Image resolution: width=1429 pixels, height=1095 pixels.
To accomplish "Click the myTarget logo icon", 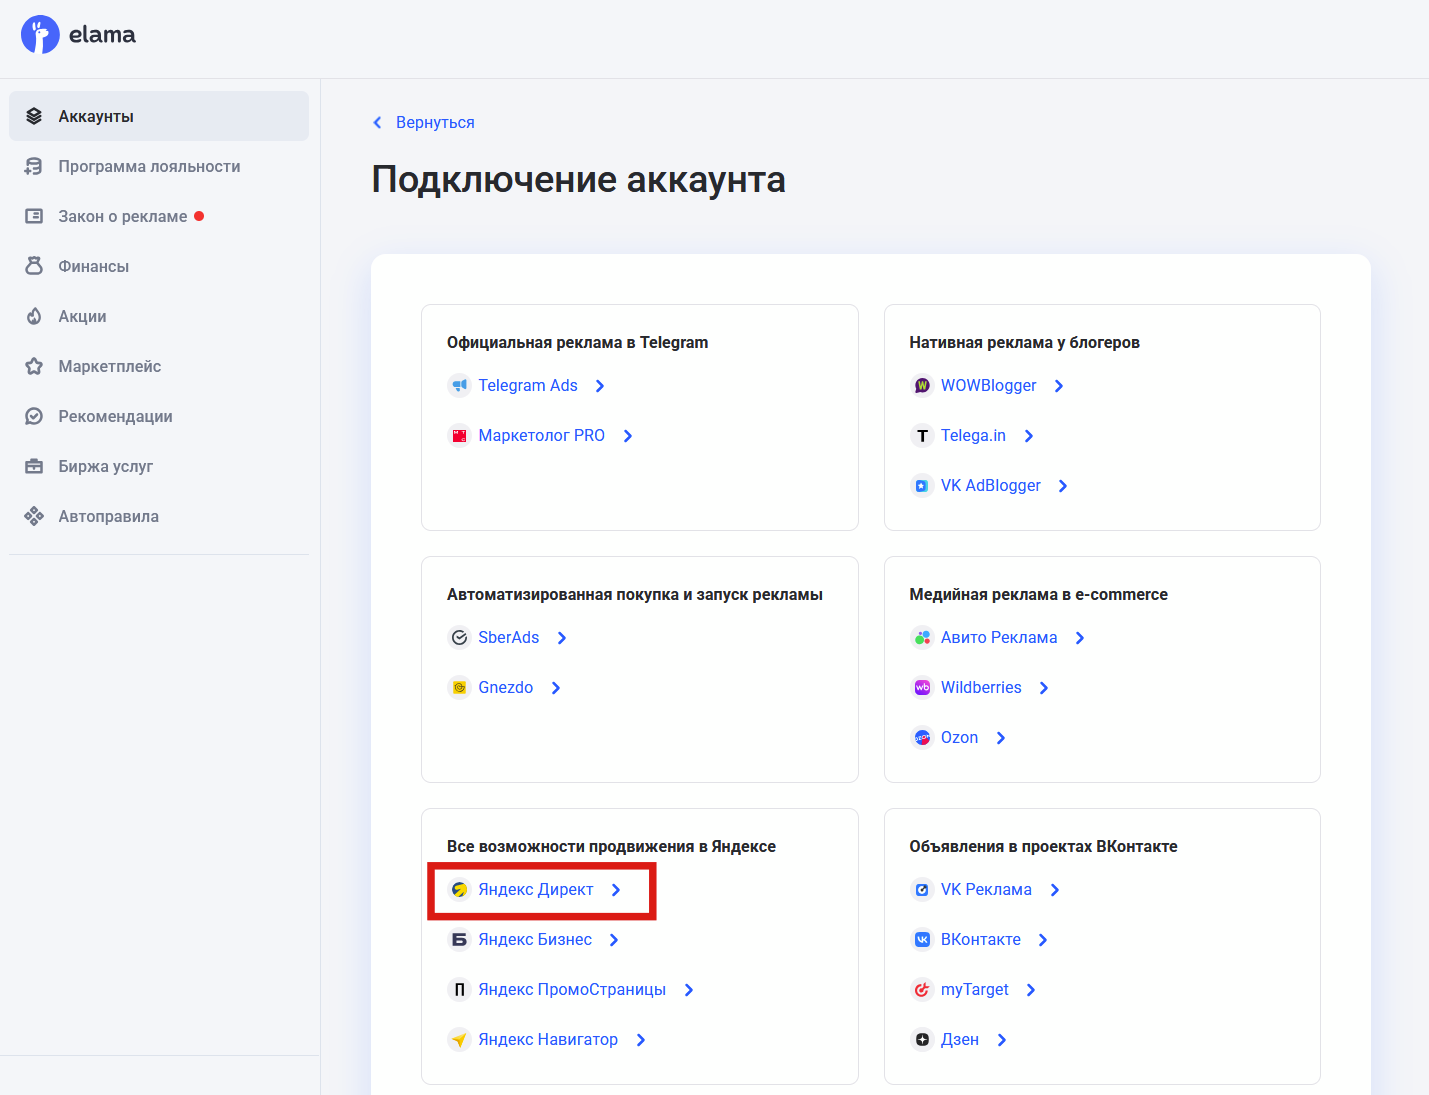I will (x=921, y=989).
